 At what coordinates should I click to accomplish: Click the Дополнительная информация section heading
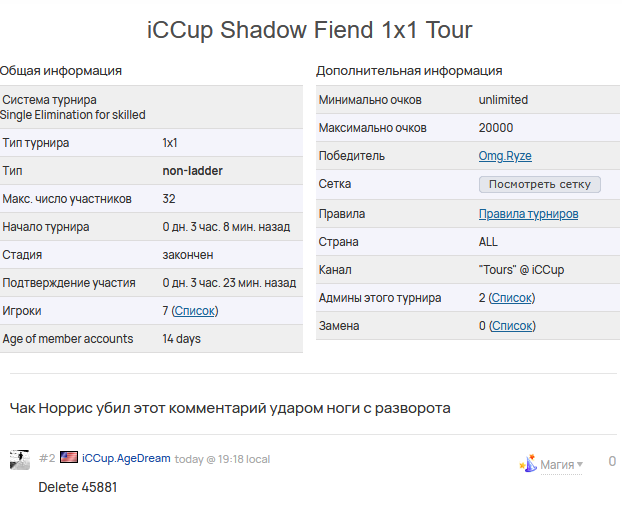[409, 71]
